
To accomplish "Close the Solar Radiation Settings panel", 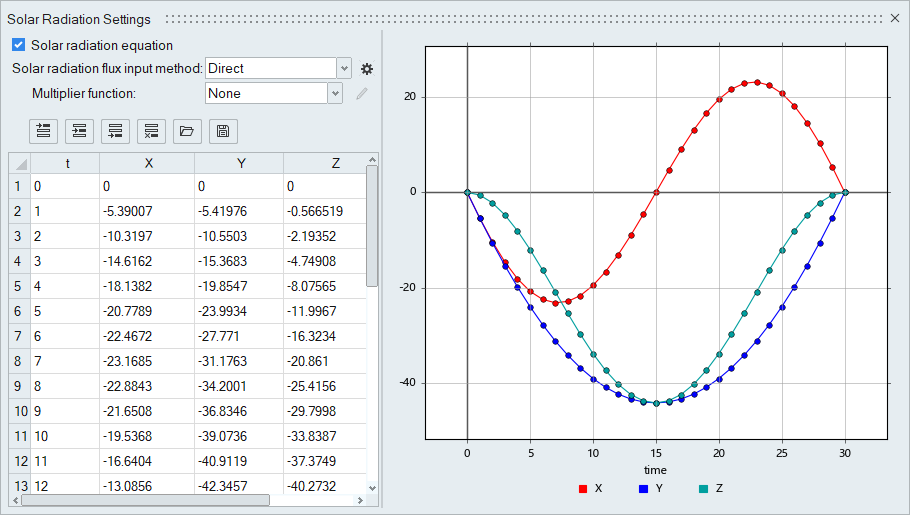I will (x=895, y=18).
